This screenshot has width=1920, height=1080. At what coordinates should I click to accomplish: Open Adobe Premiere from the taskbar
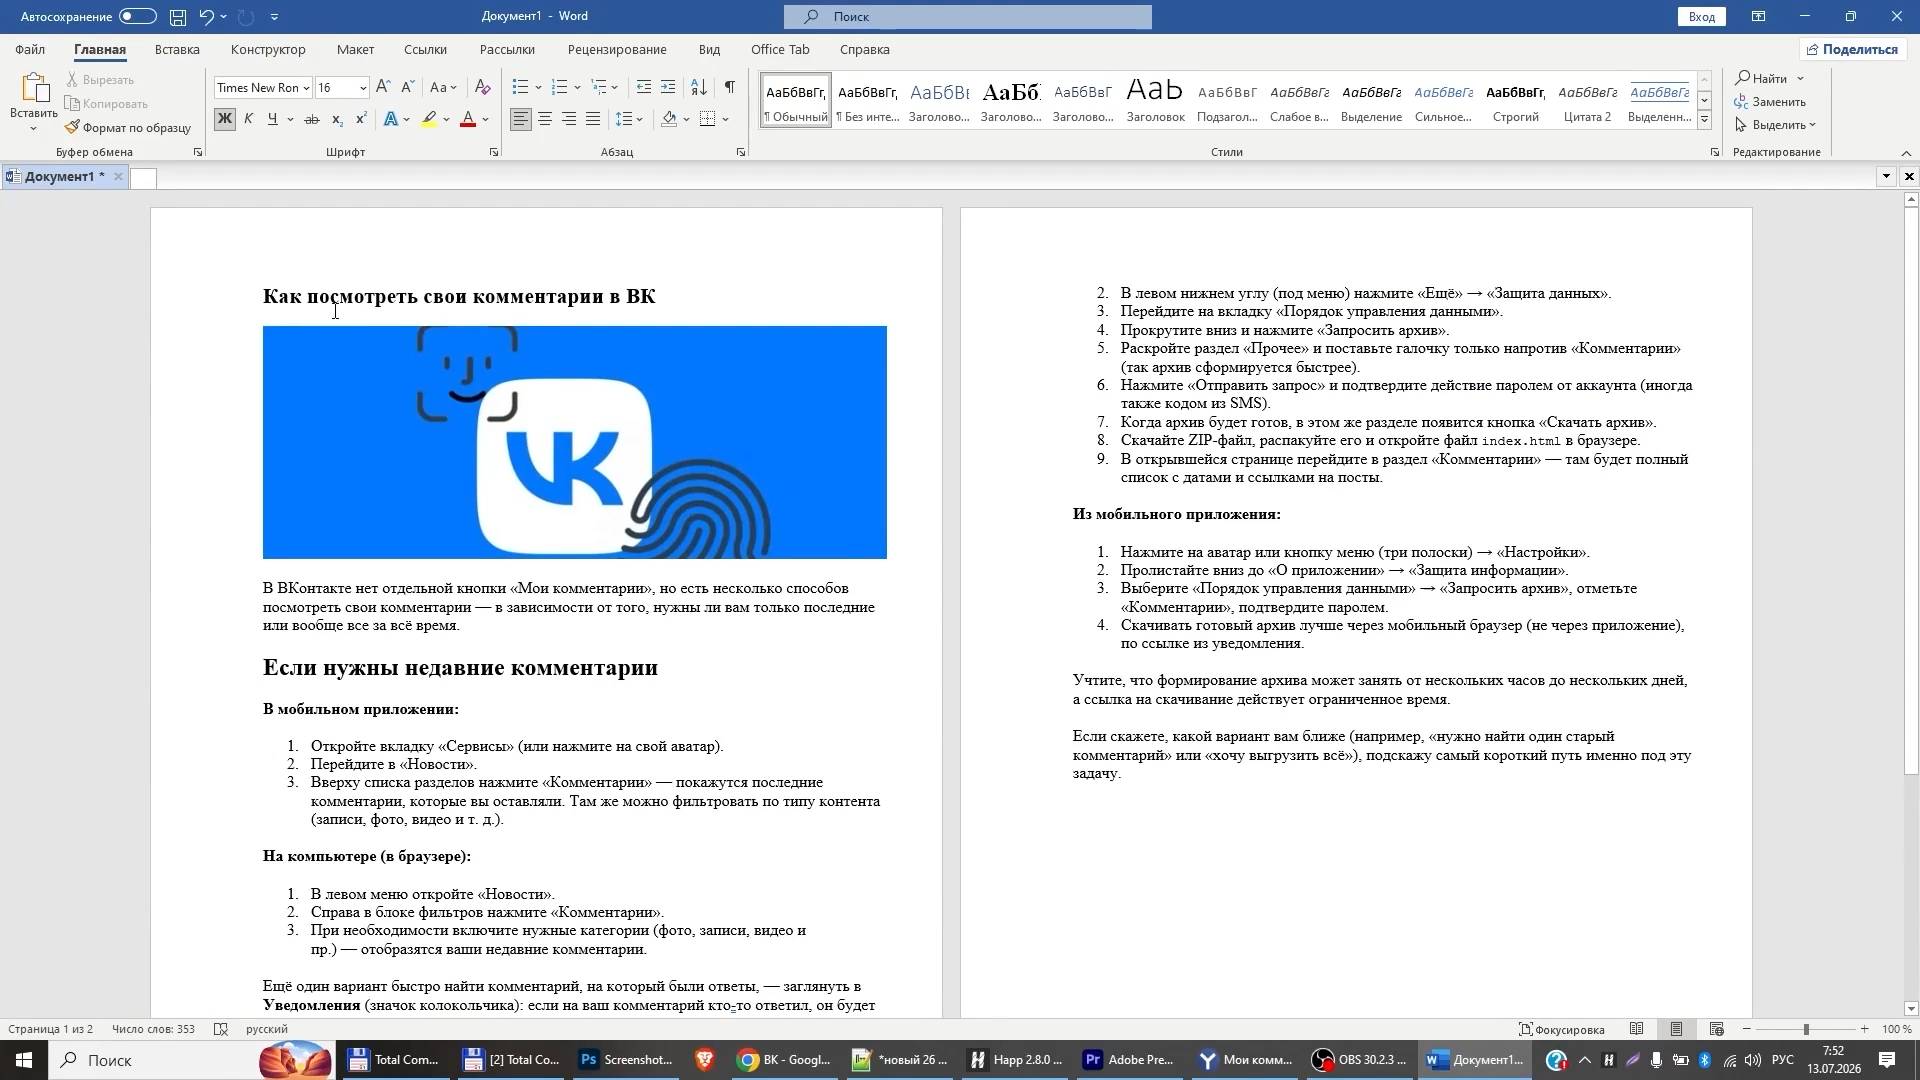[x=1131, y=1060]
